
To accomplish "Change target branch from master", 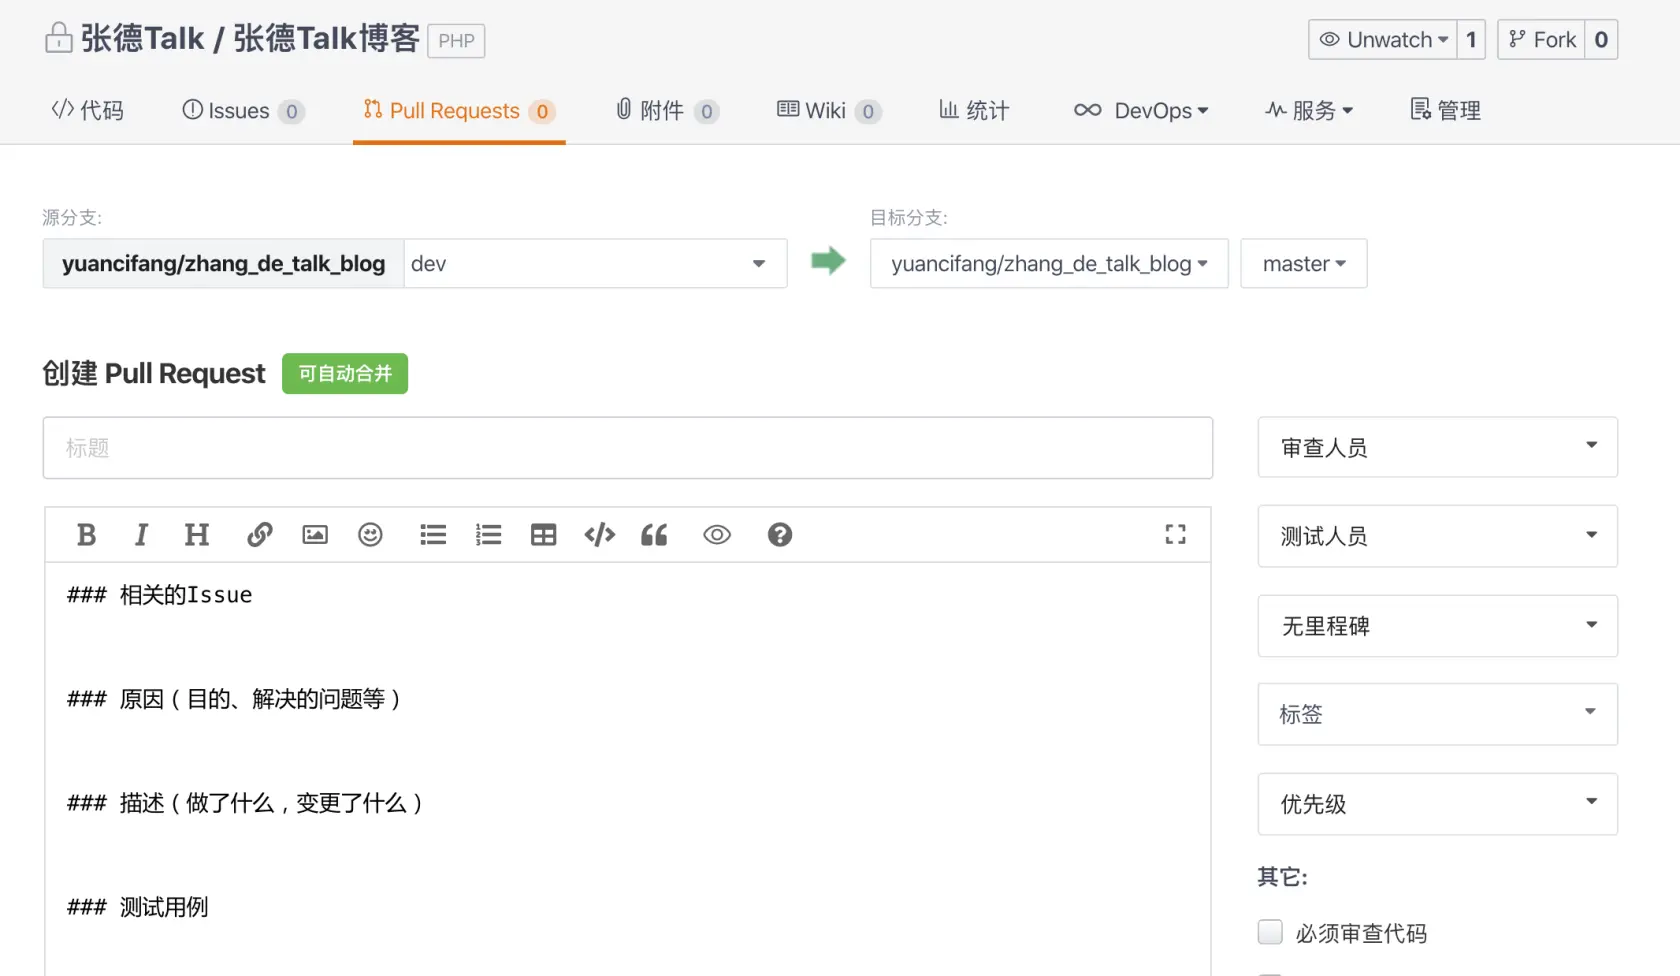I will [x=1303, y=263].
